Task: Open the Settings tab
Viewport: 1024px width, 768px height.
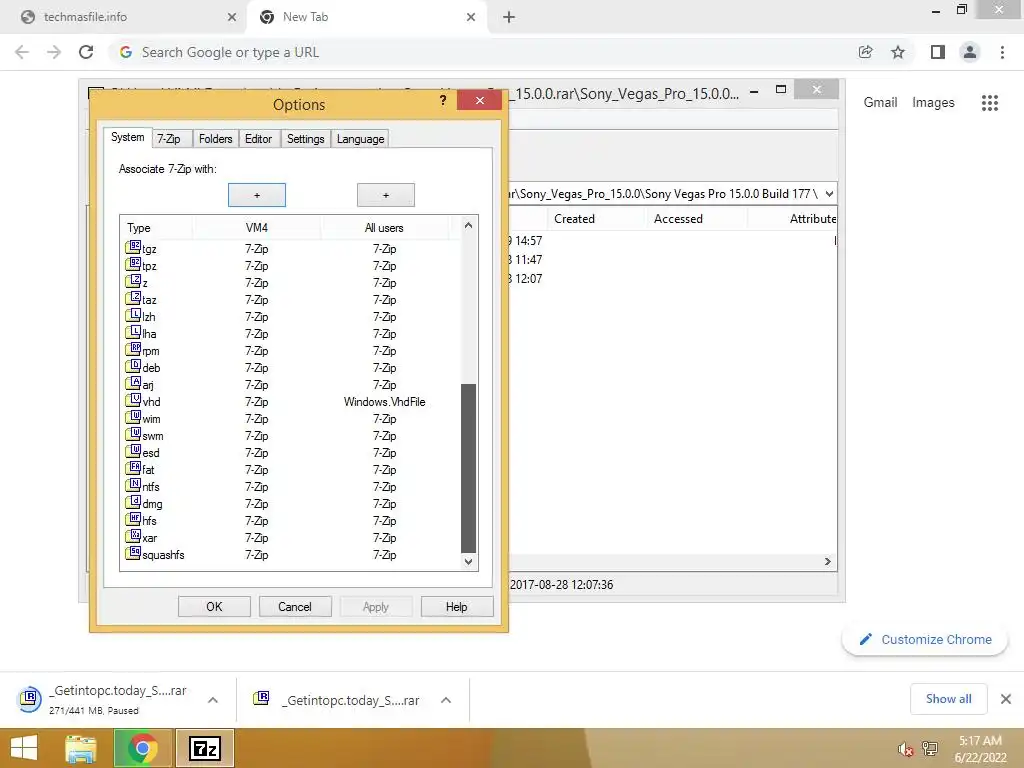Action: coord(306,139)
